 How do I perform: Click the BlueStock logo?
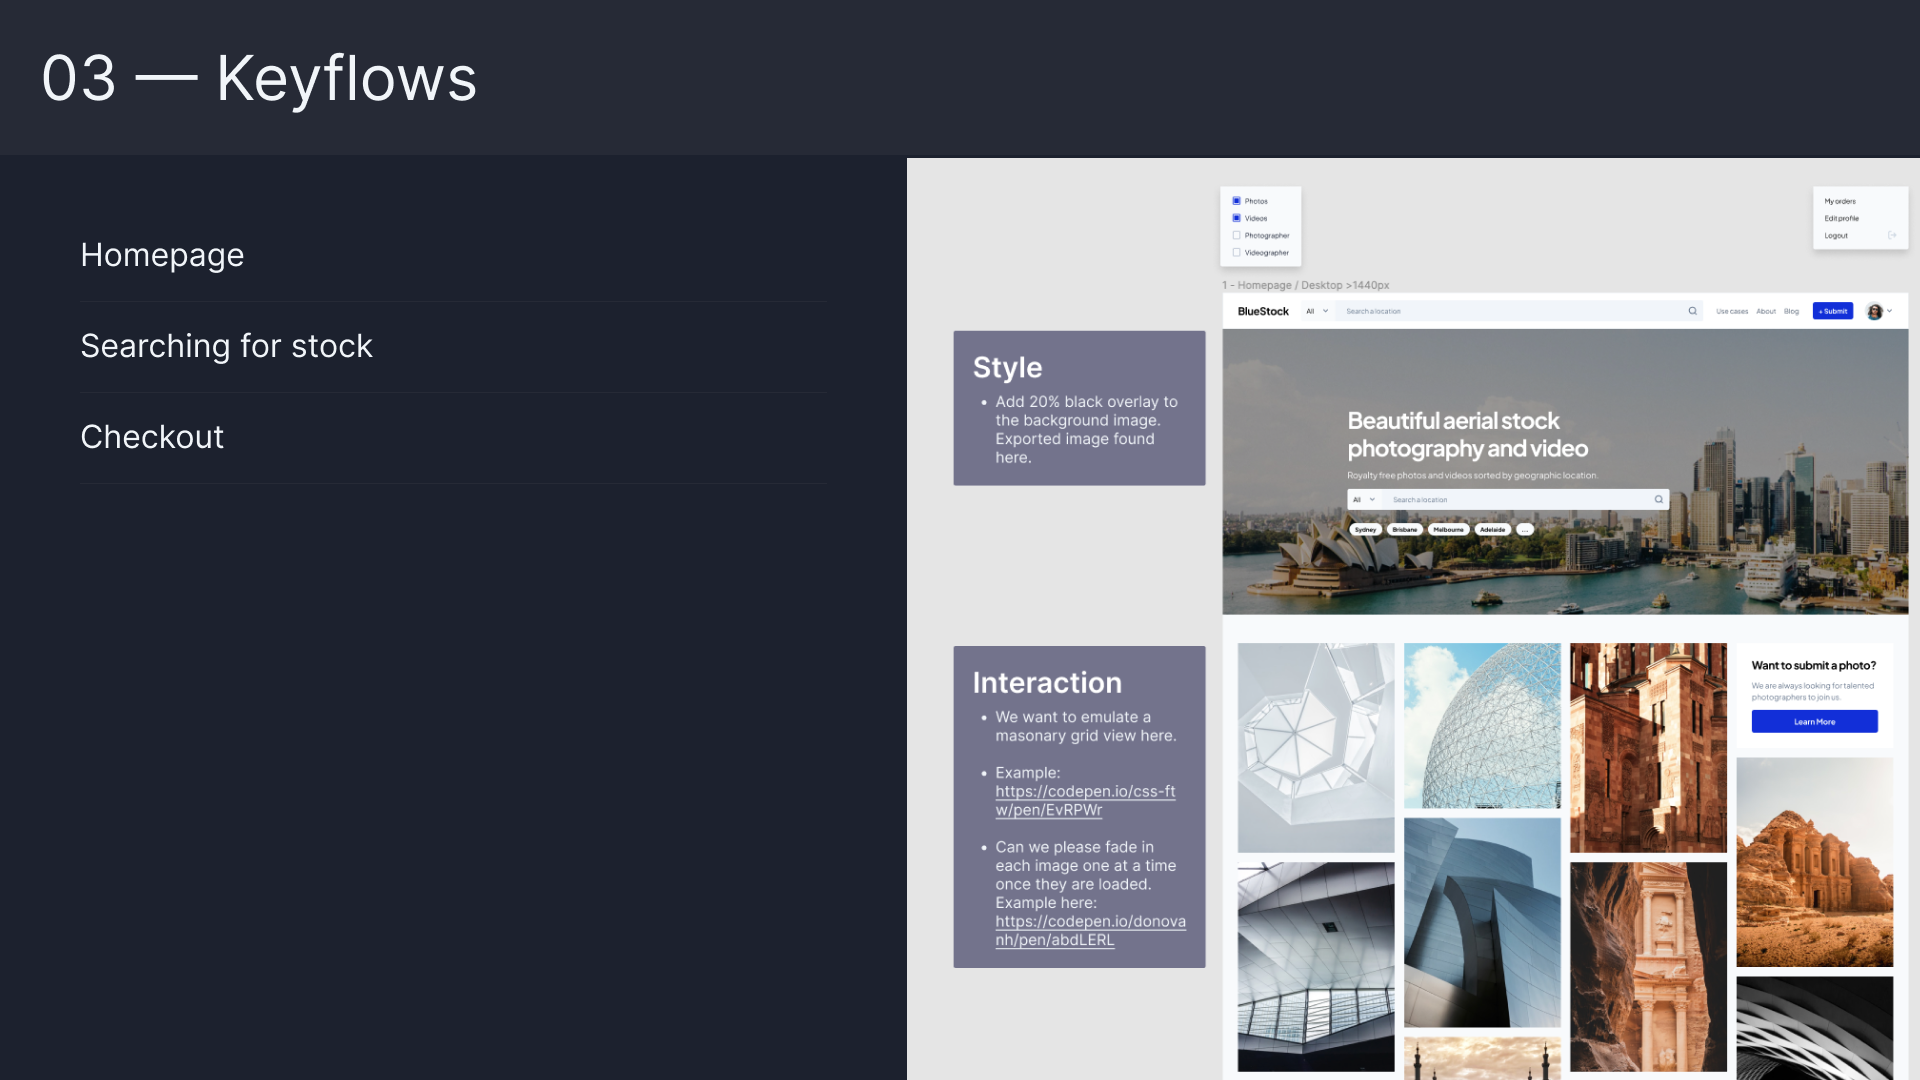(x=1263, y=312)
